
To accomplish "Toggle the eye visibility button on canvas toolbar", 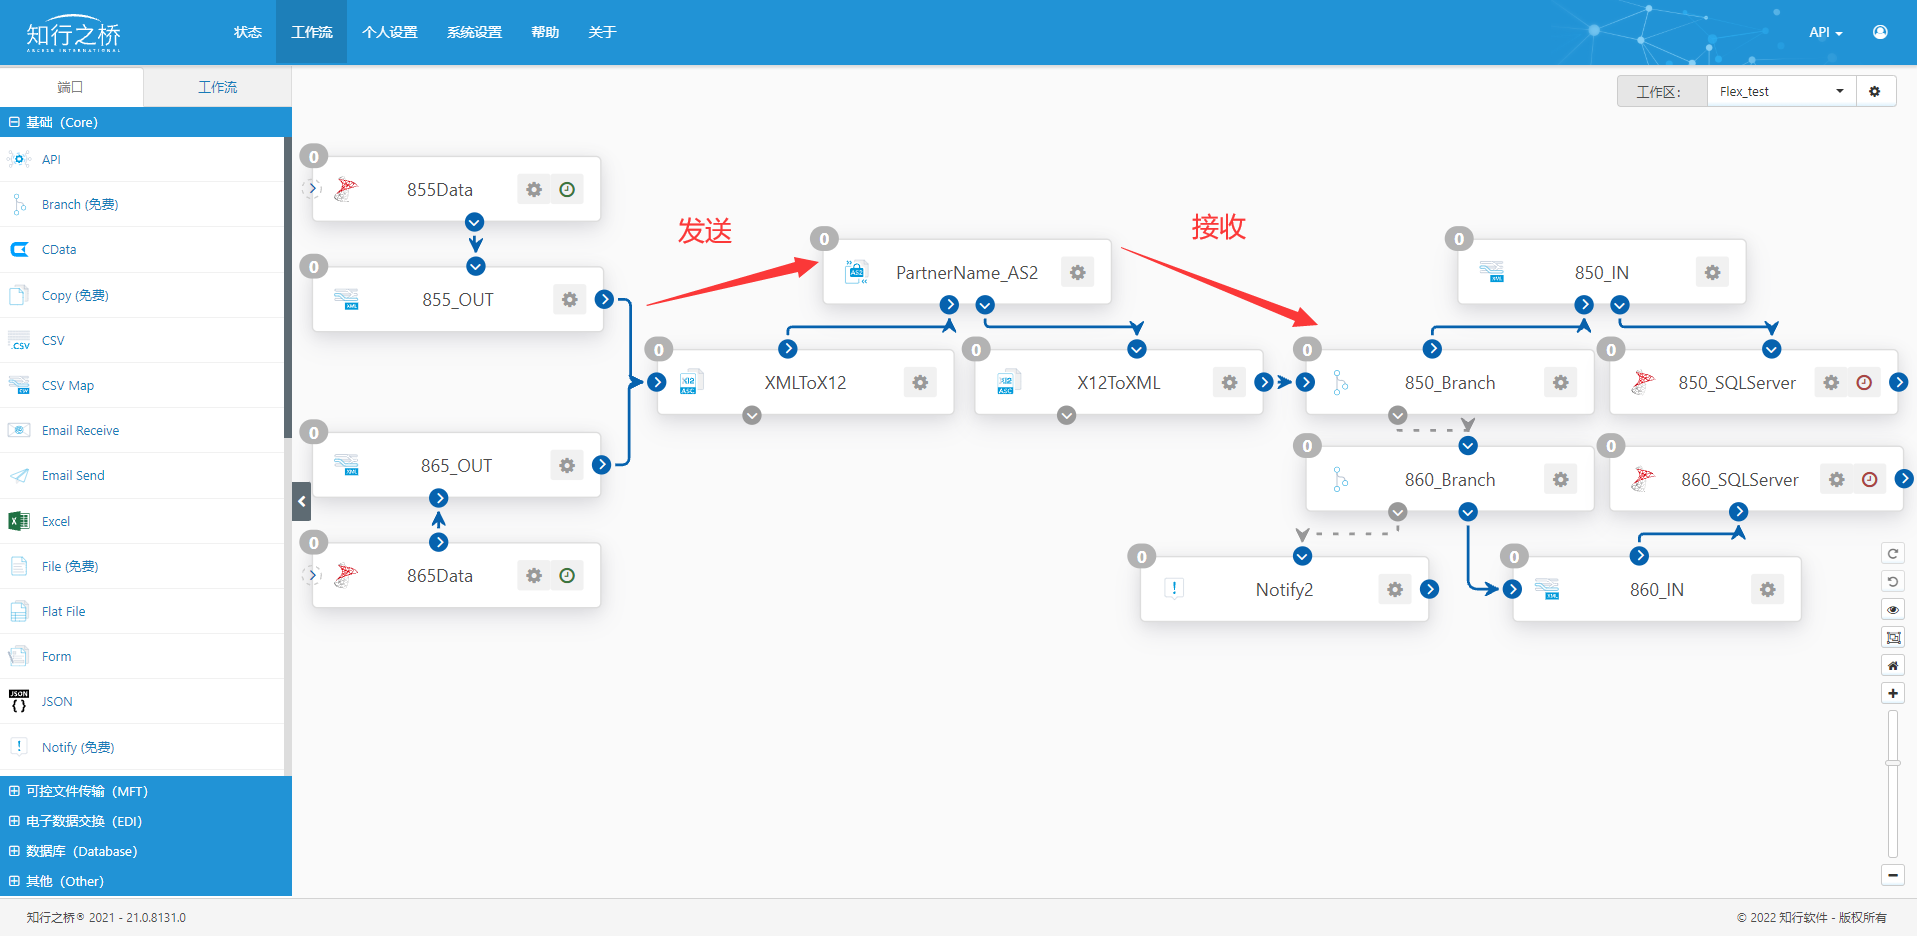I will pos(1893,609).
